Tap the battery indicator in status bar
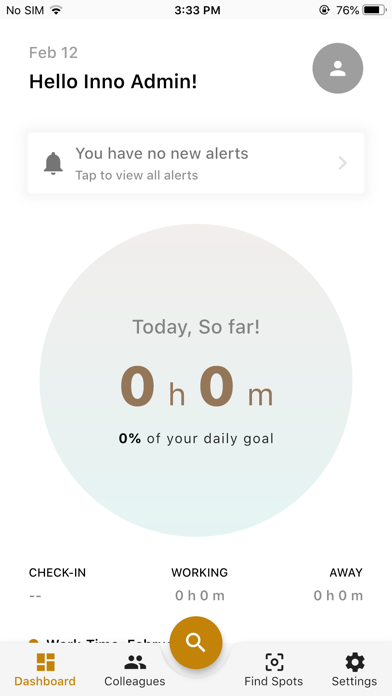This screenshot has height=696, width=392. tap(374, 10)
